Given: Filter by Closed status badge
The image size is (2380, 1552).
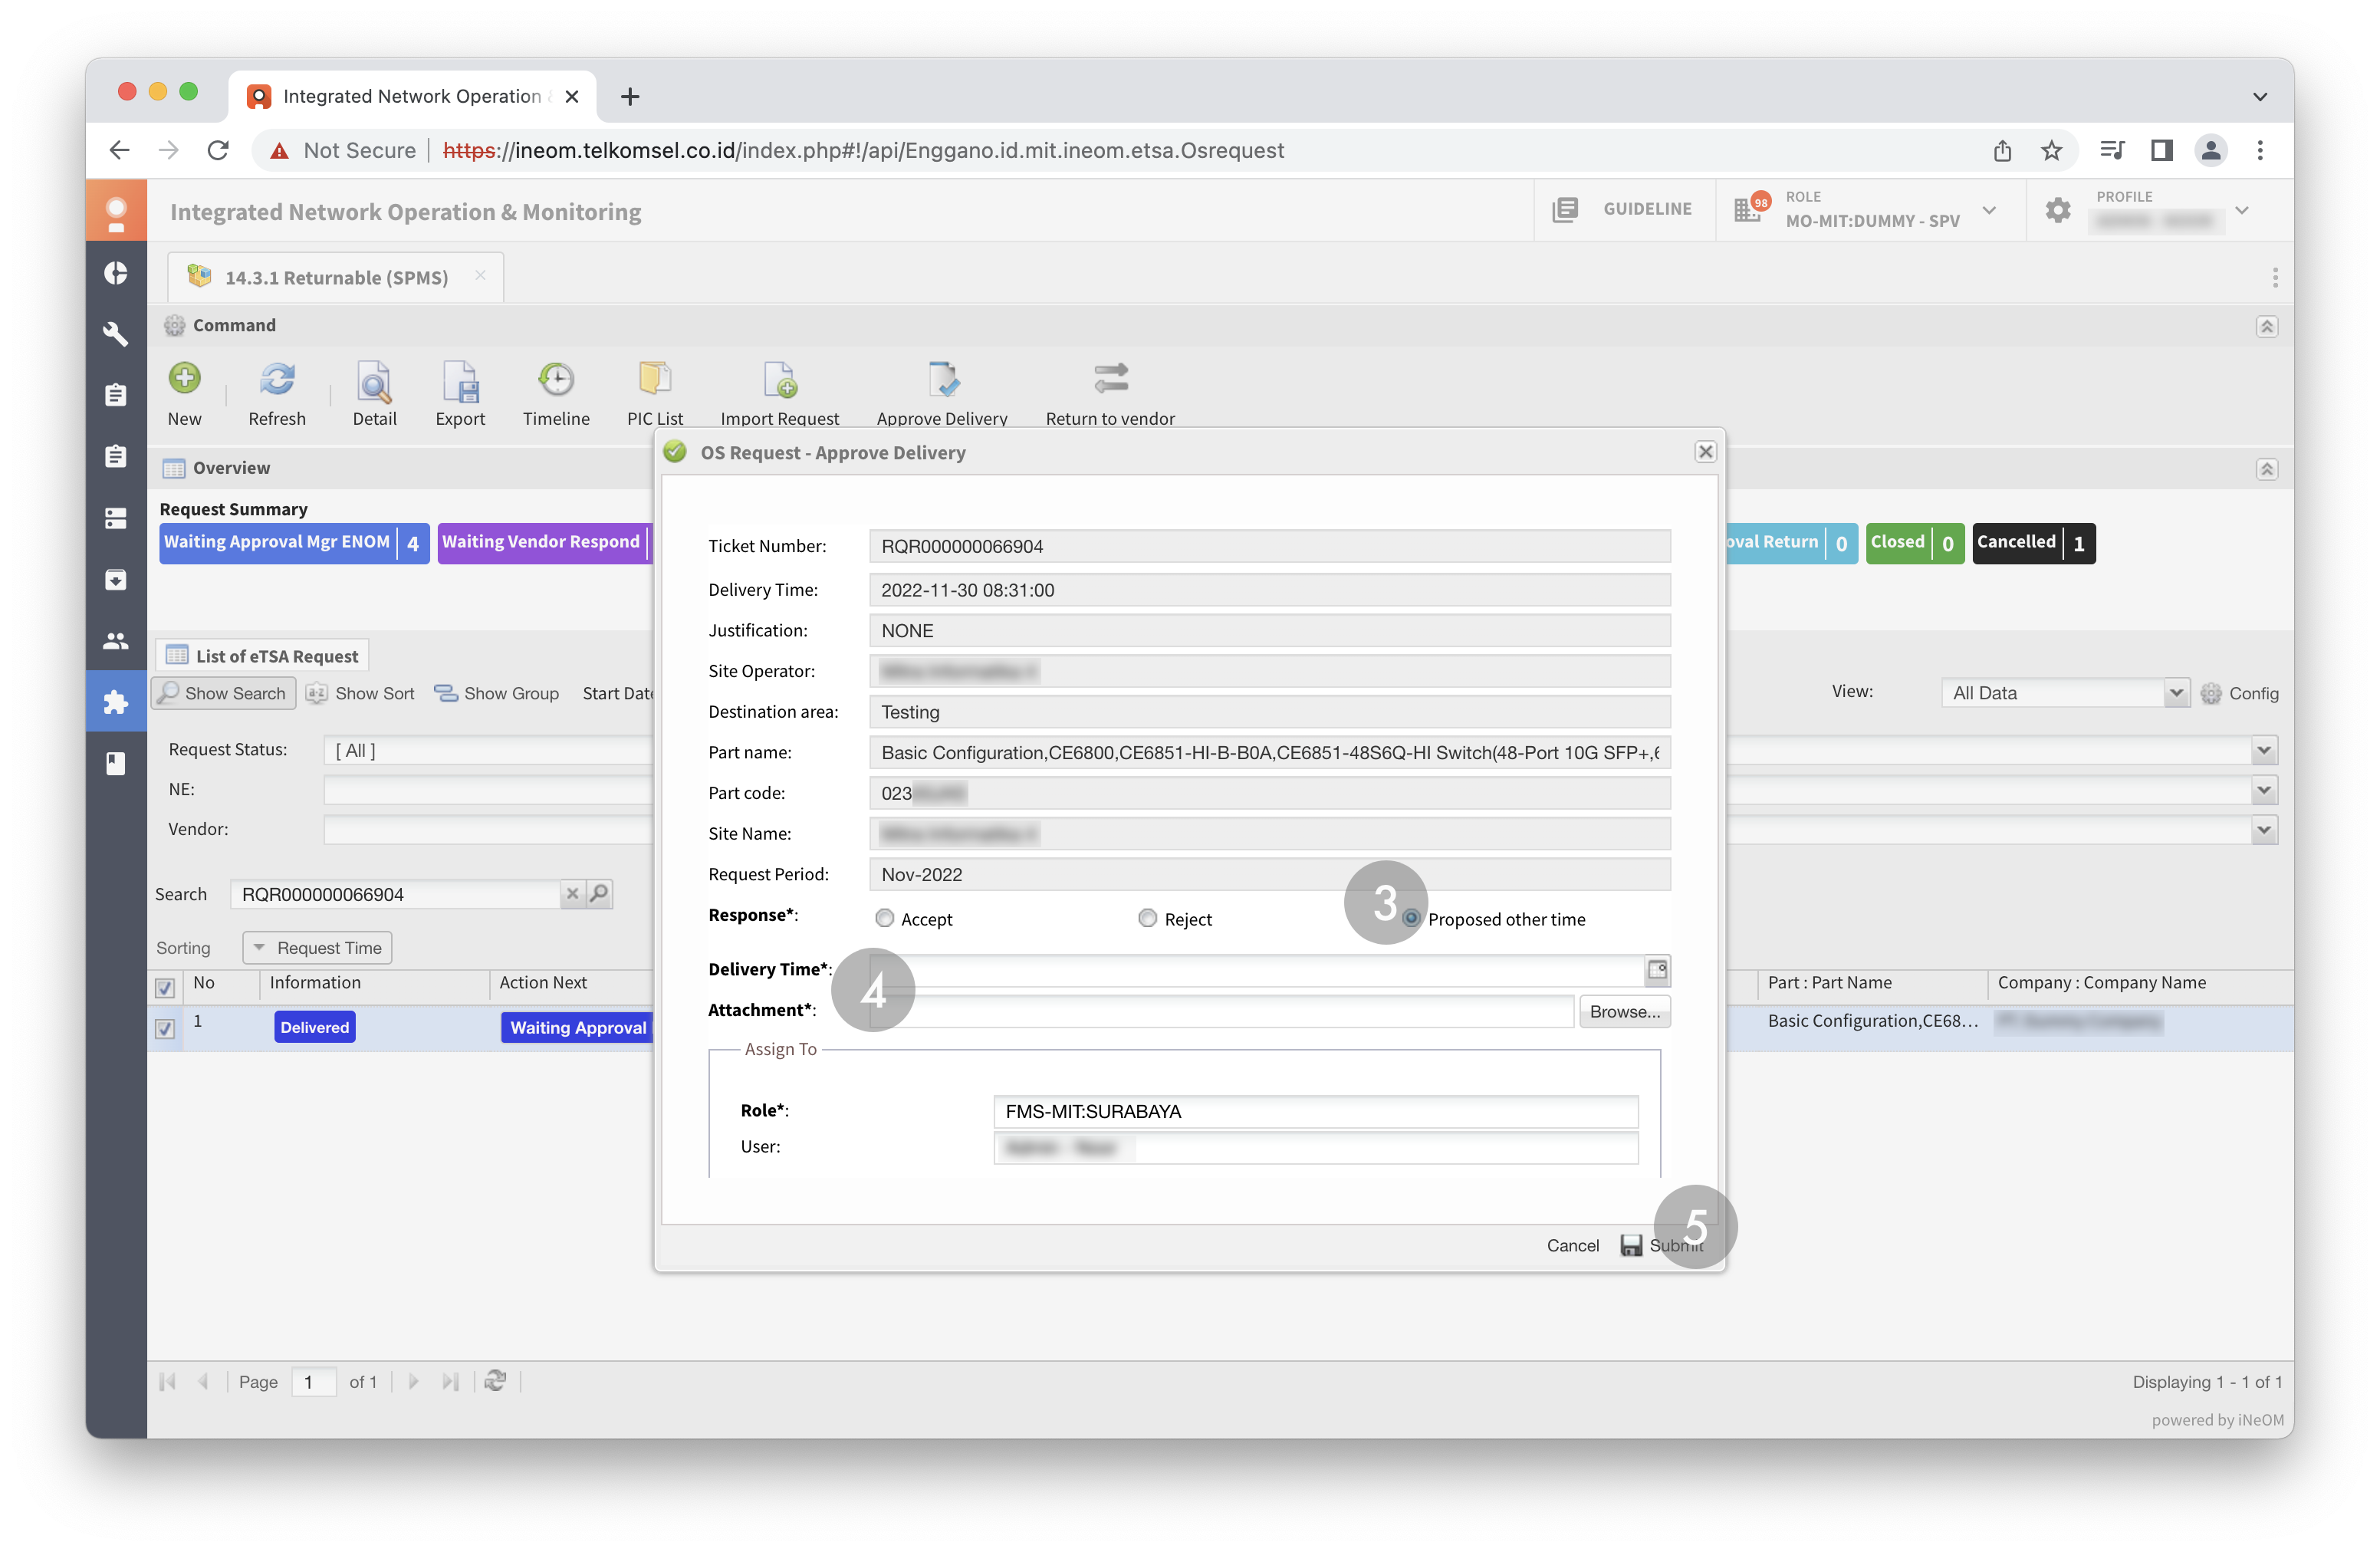Looking at the screenshot, I should tap(1914, 543).
